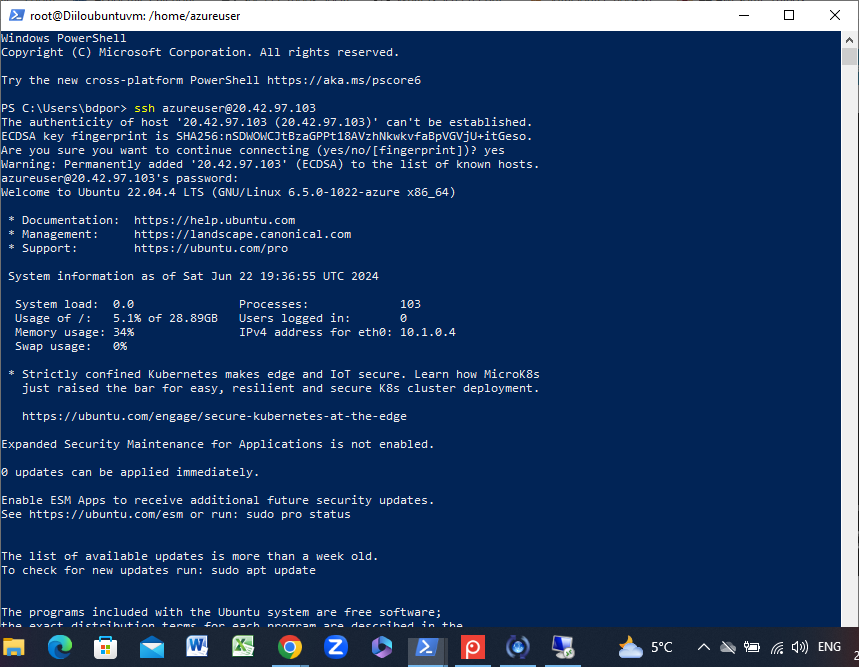Click the '5.1% of 28.89GB' usage value
Viewport: 859px width, 667px height.
click(165, 319)
